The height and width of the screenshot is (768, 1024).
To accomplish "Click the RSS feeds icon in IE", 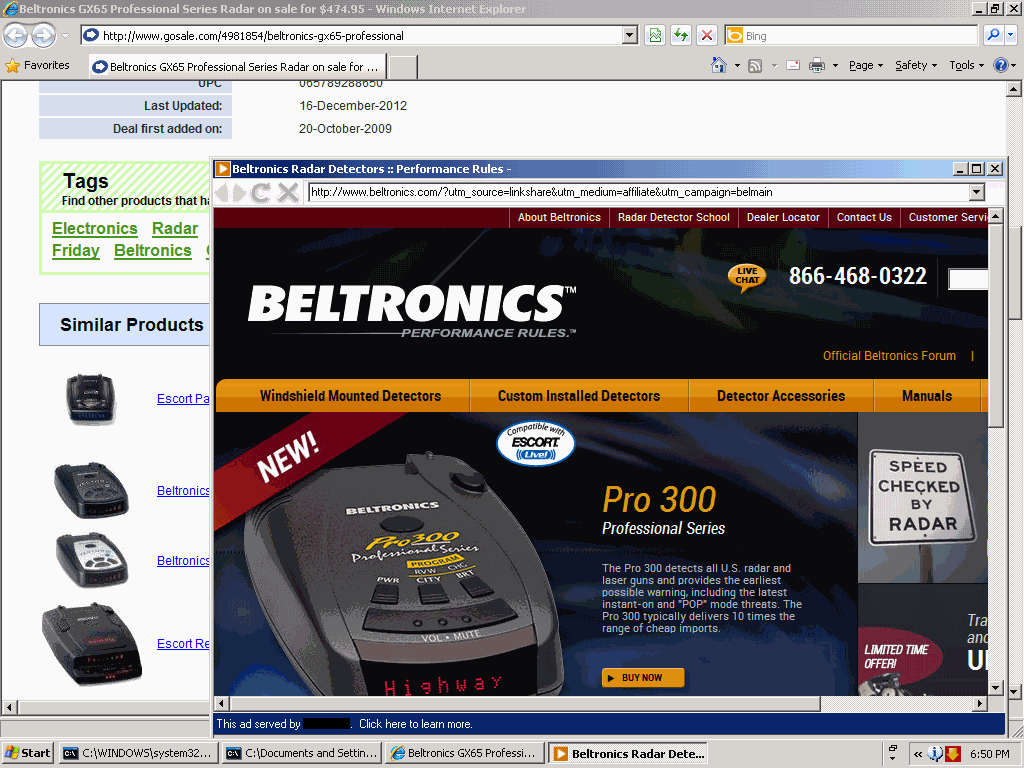I will click(755, 65).
